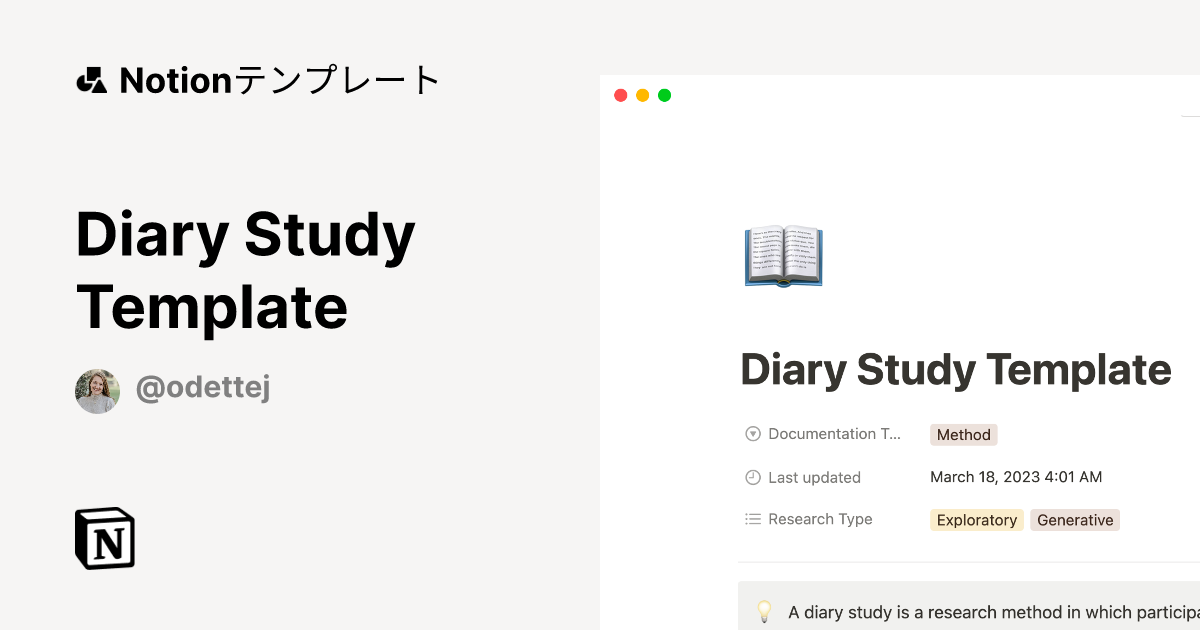Close the window with the red button
The image size is (1200, 630).
point(620,95)
